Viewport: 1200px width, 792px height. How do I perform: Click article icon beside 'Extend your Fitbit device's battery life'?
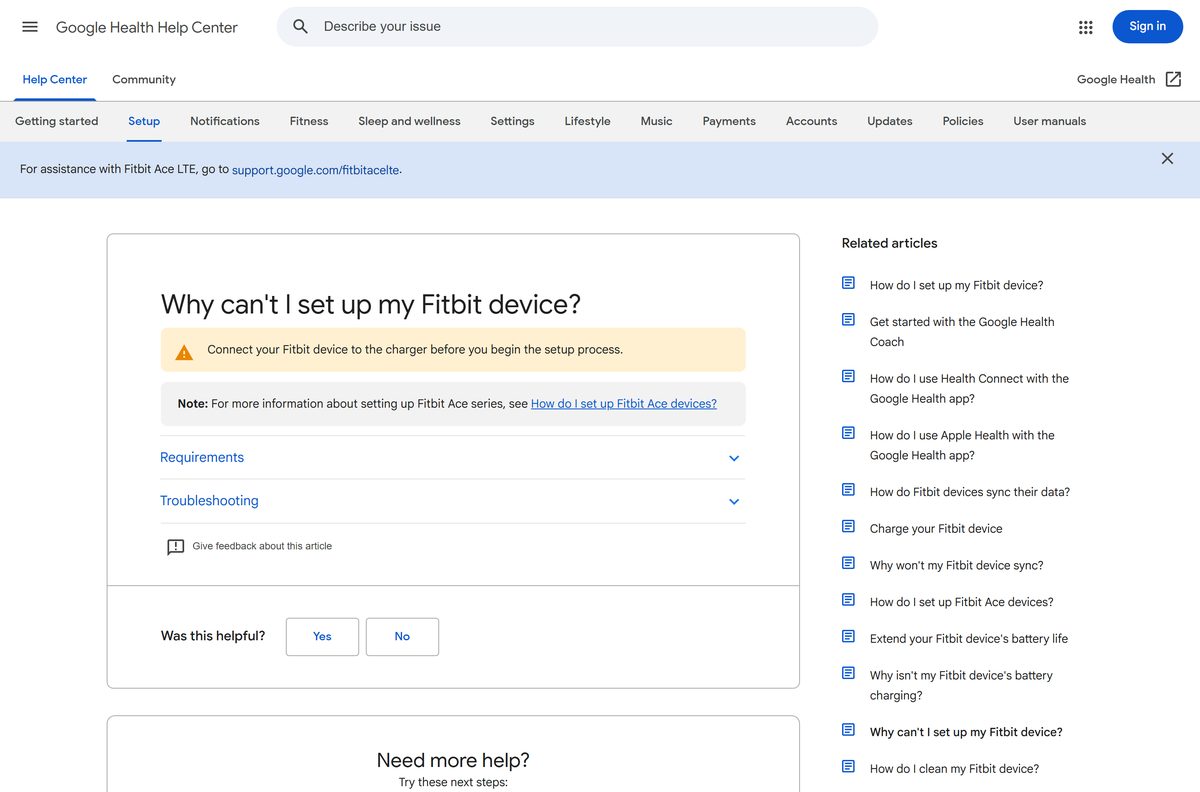[x=848, y=636]
